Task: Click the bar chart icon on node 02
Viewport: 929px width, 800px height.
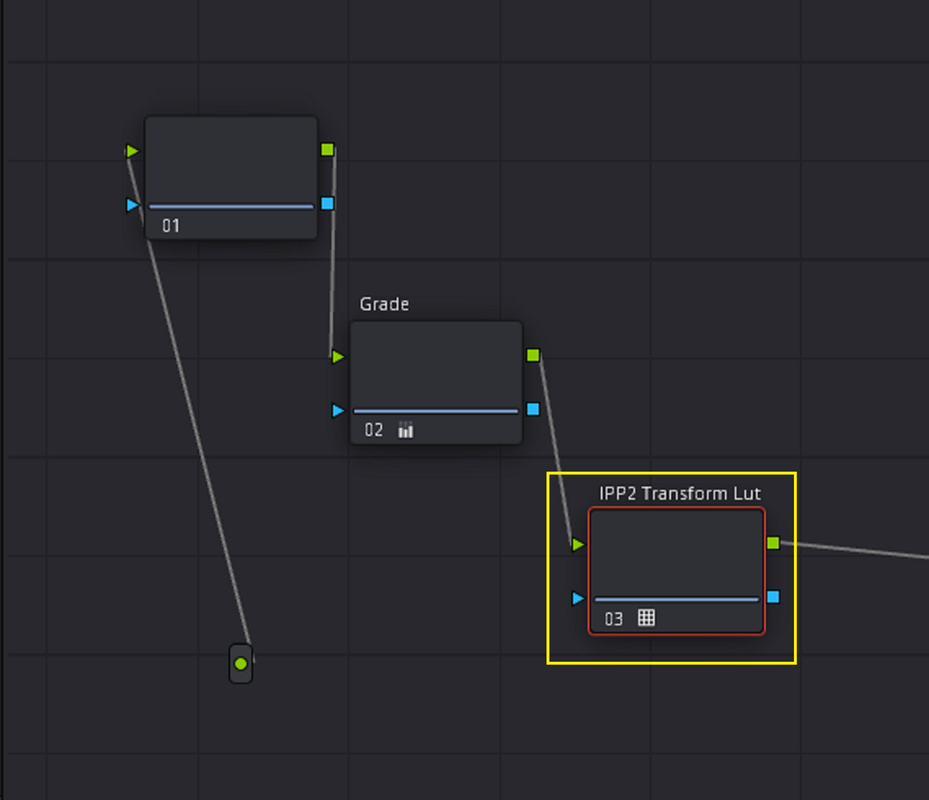Action: pos(406,430)
